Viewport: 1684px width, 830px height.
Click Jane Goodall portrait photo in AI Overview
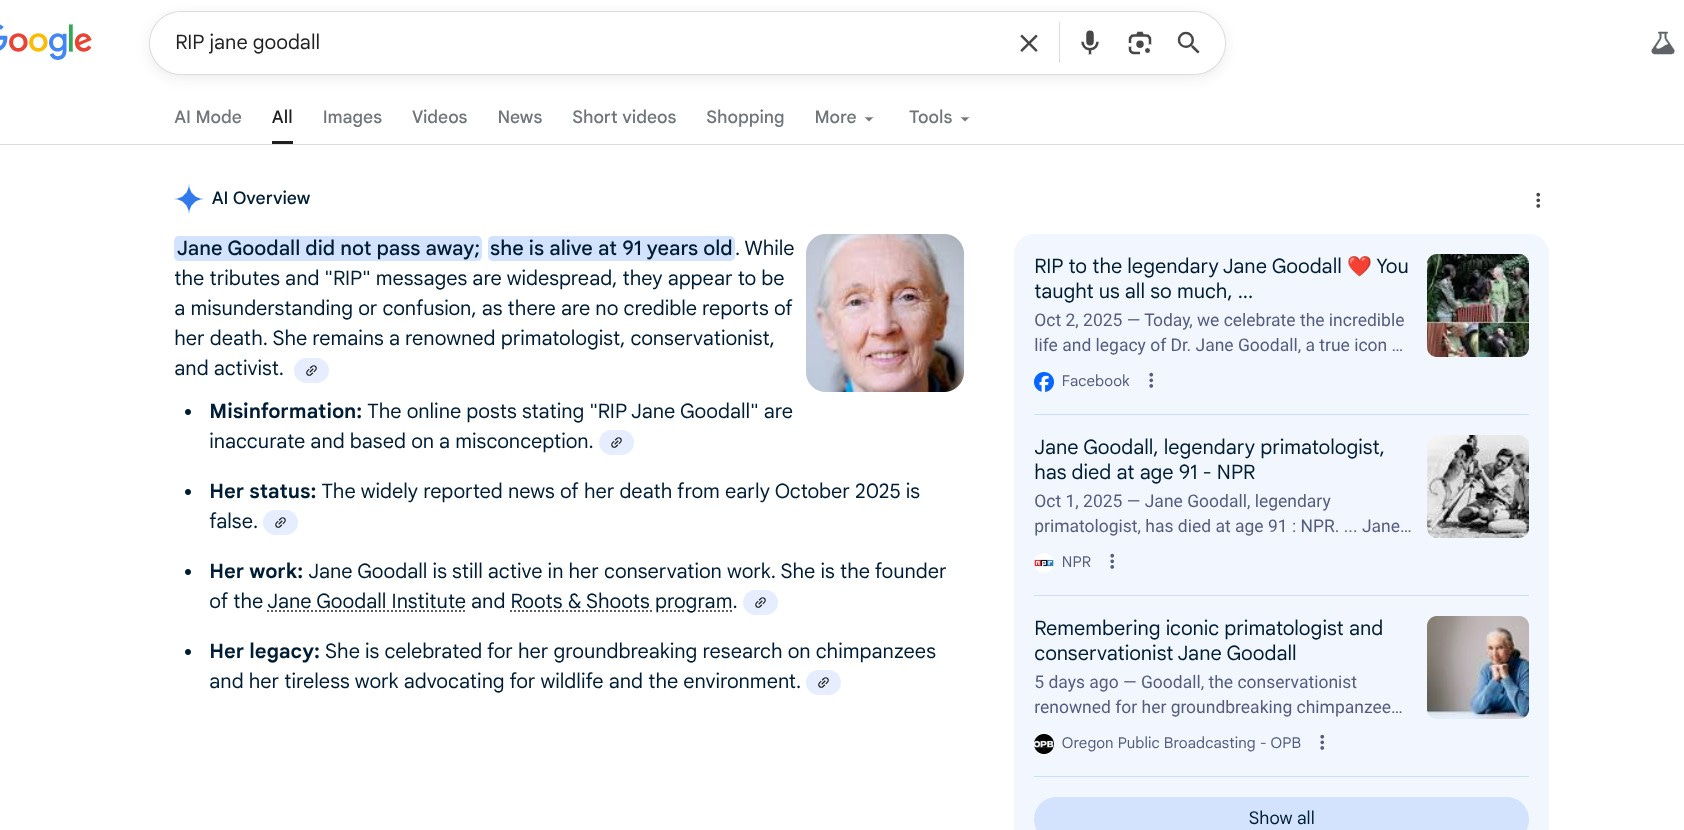coord(885,313)
